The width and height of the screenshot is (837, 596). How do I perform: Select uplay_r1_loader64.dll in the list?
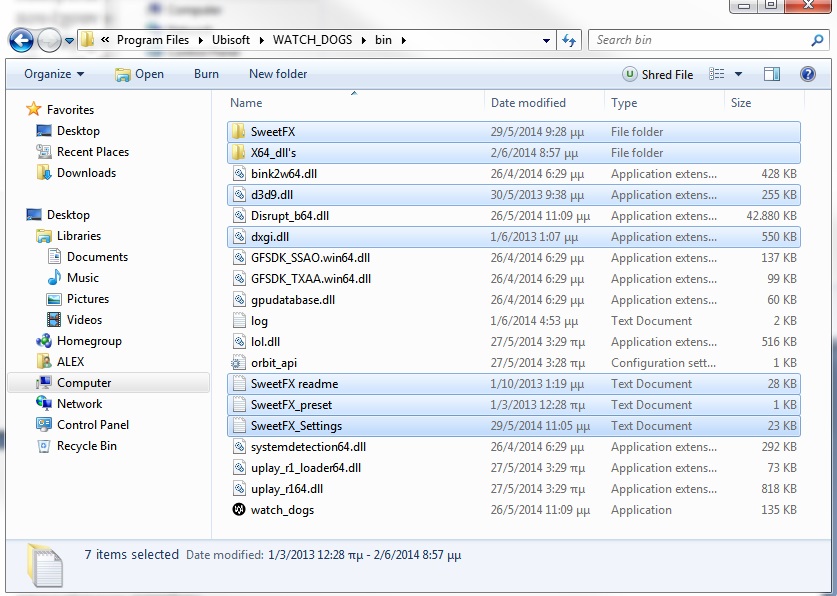tap(306, 468)
